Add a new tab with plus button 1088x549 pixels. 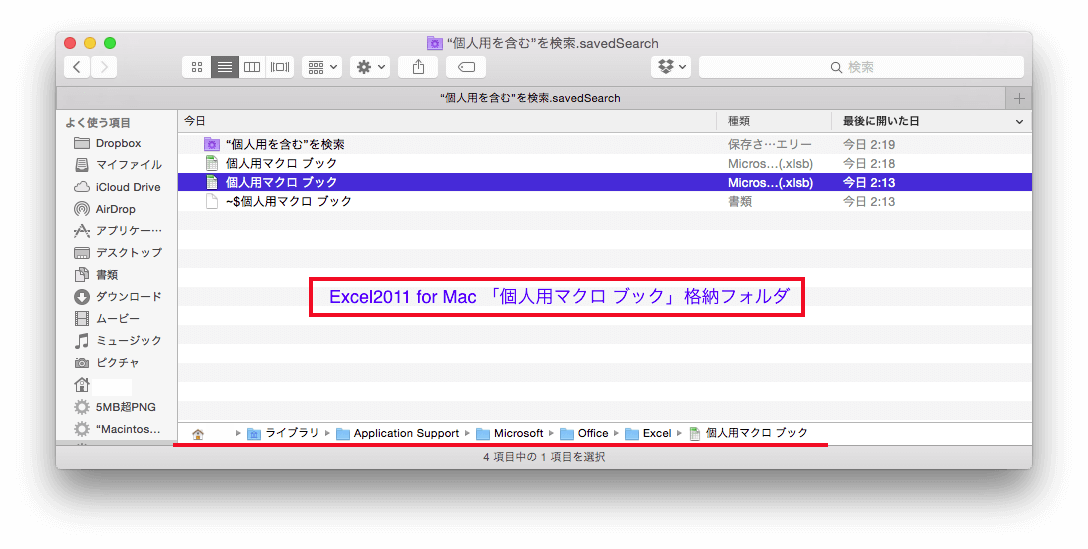1019,99
